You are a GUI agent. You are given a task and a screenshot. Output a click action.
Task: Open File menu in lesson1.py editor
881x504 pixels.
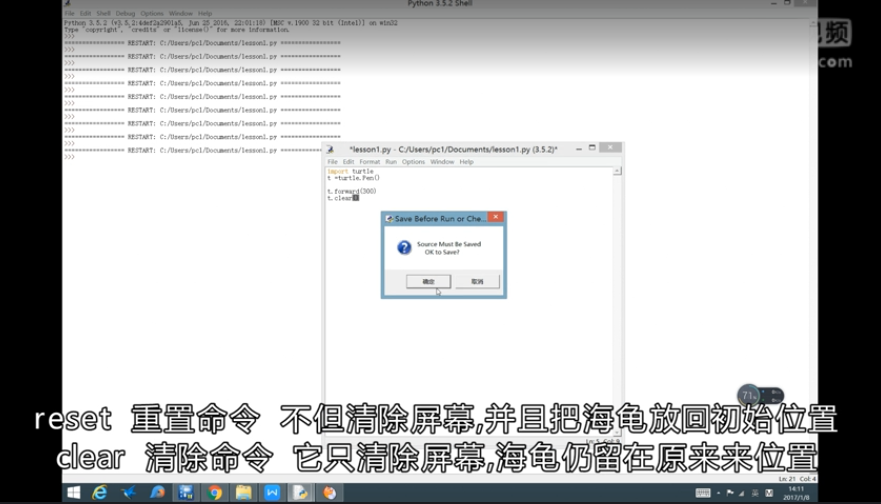coord(333,162)
